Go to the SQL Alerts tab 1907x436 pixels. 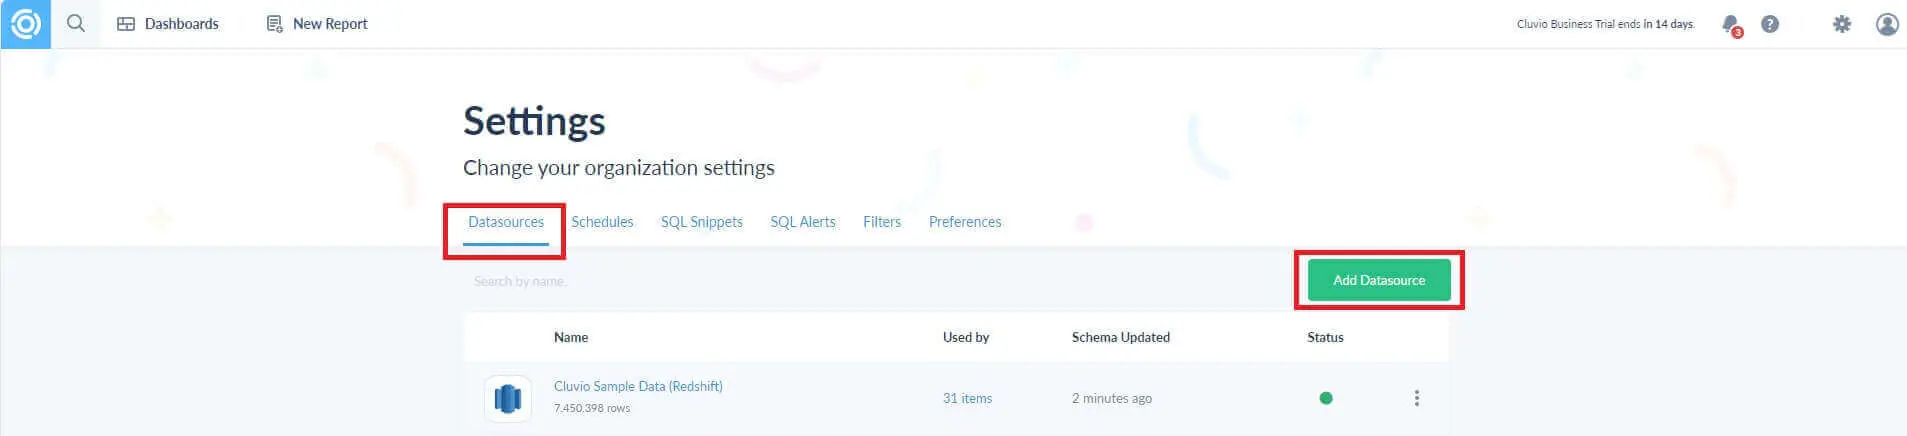[802, 222]
